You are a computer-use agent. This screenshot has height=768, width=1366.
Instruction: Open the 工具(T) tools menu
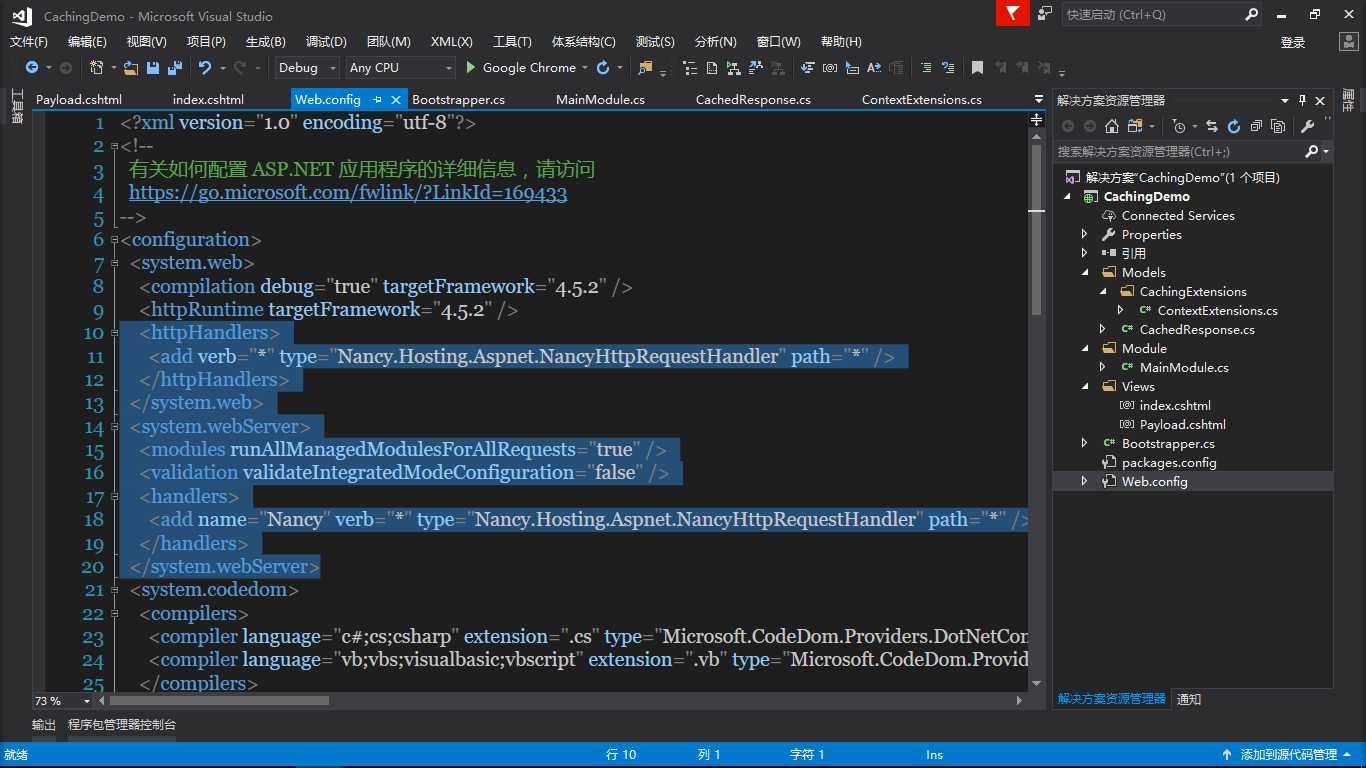point(512,42)
